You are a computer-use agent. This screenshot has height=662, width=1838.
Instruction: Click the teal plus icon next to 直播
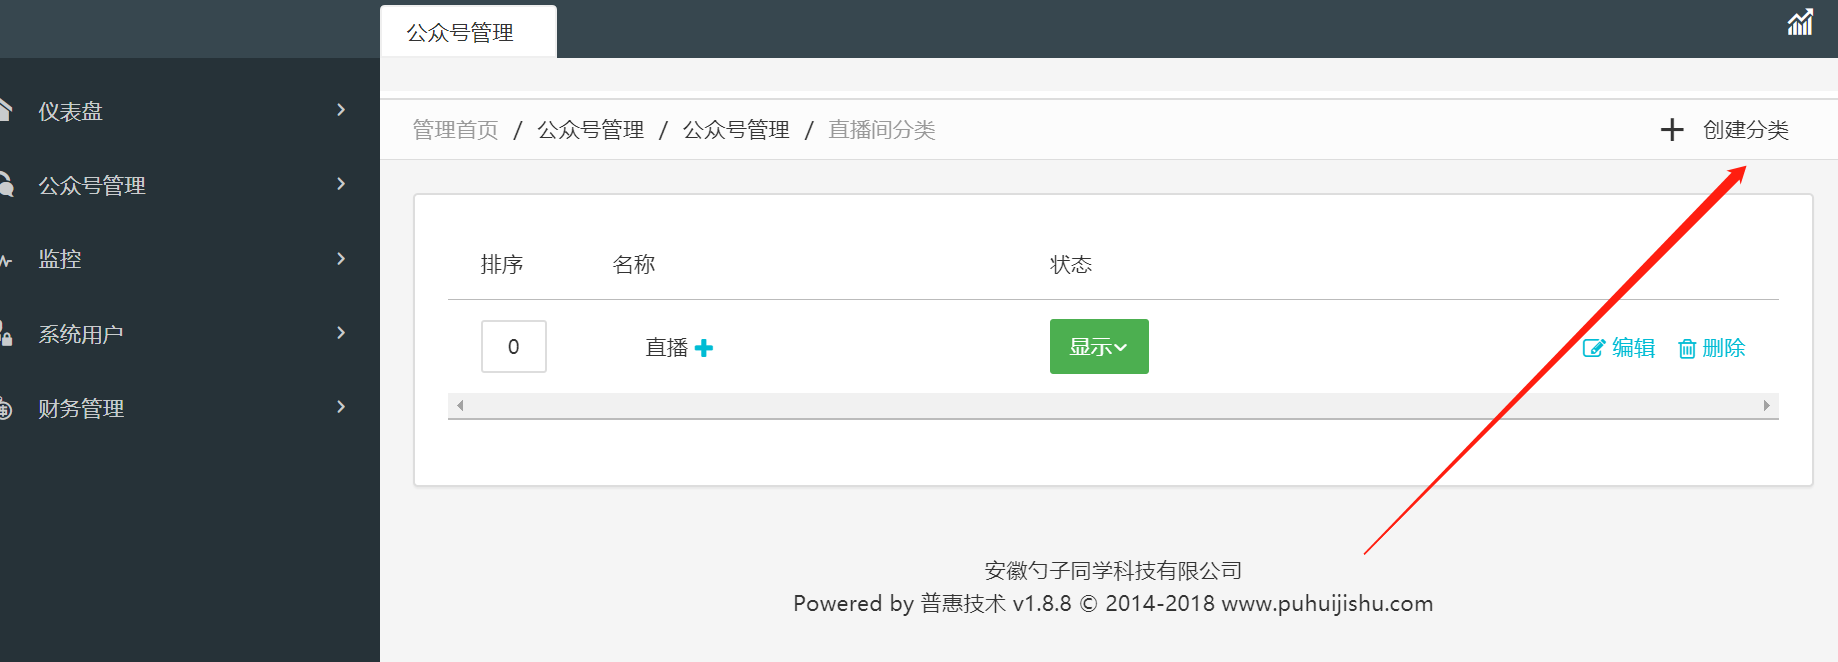point(704,348)
